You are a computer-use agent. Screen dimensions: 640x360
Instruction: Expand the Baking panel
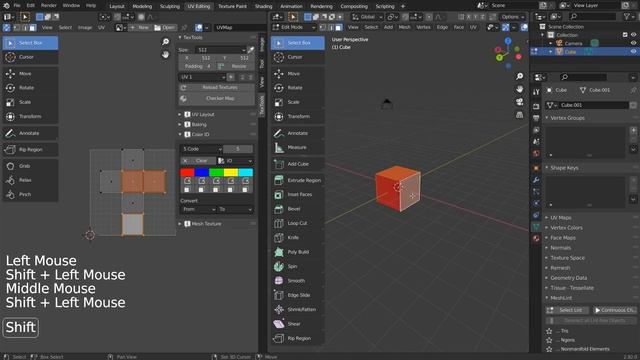click(199, 124)
